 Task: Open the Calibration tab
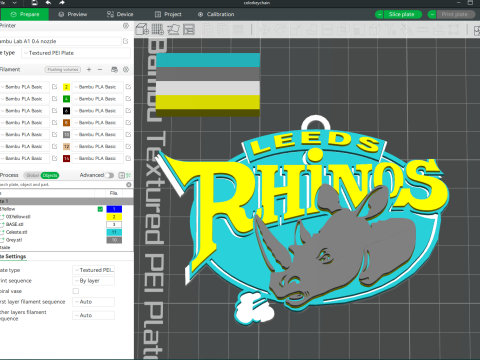click(x=216, y=14)
